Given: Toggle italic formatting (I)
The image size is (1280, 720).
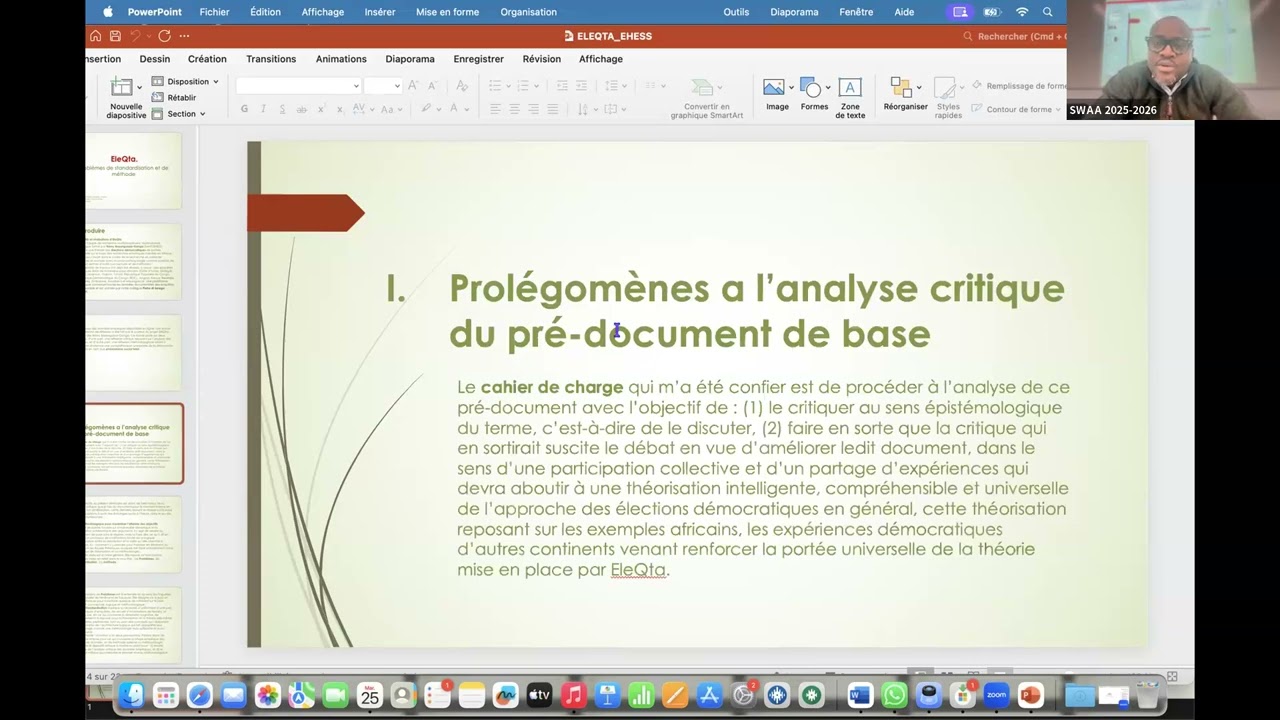Looking at the screenshot, I should (x=264, y=109).
